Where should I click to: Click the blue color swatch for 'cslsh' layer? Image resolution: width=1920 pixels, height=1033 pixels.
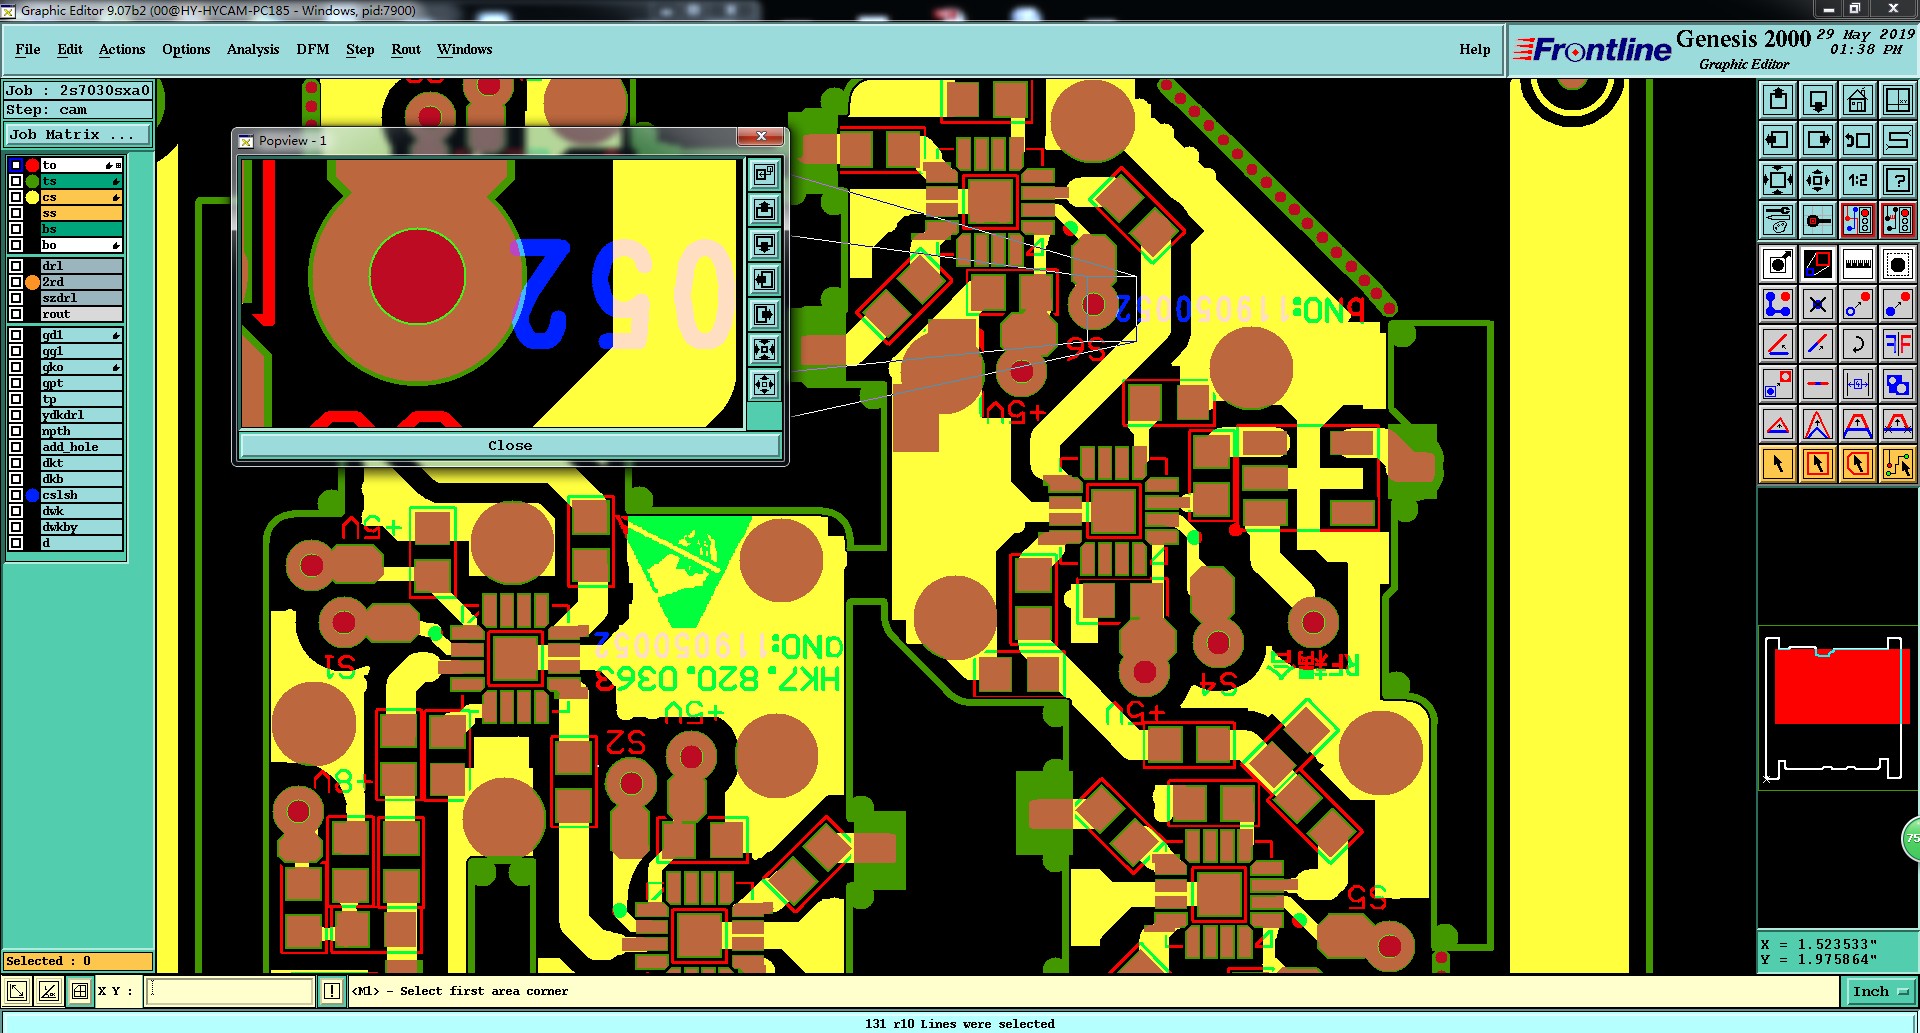point(32,495)
